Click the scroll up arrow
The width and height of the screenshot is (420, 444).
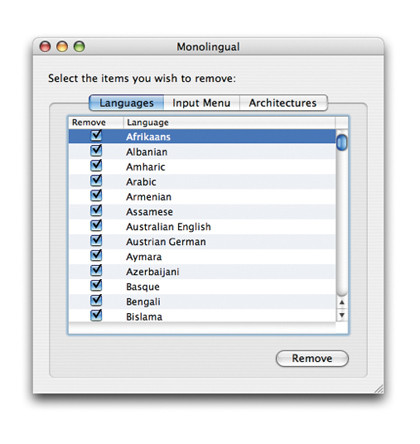coord(342,302)
